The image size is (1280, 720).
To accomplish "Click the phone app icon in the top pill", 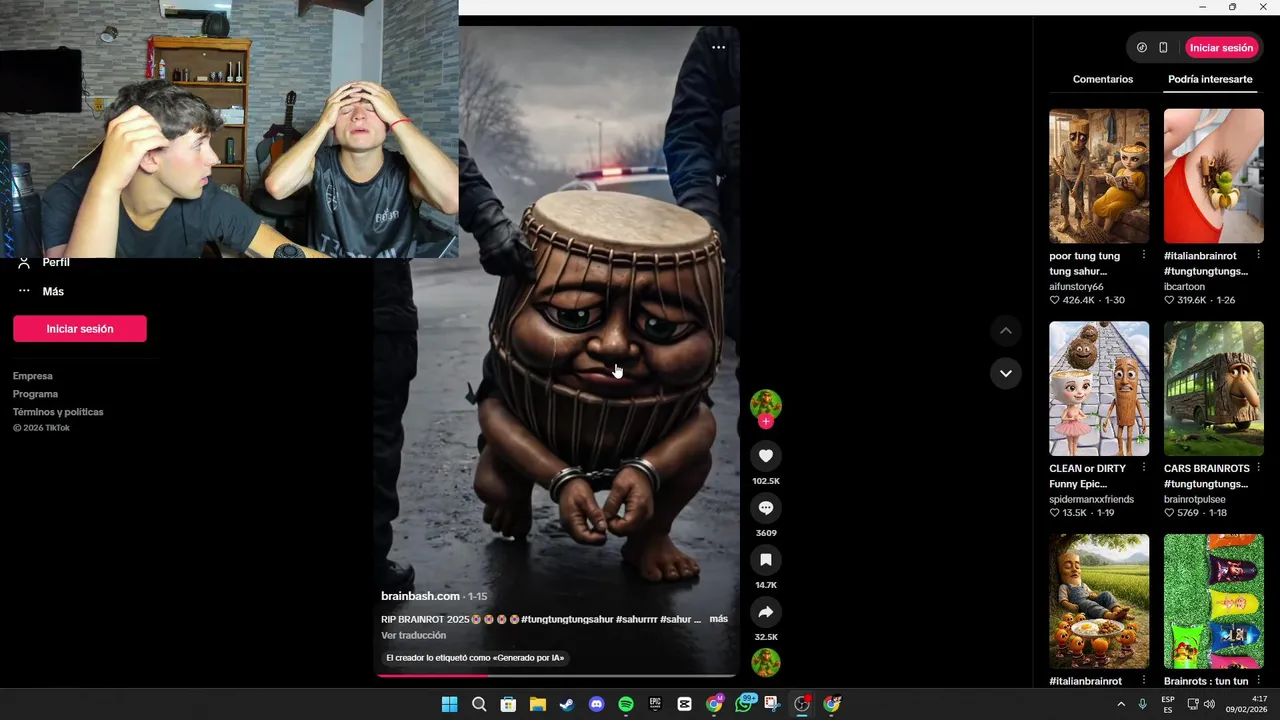I will tap(1163, 47).
